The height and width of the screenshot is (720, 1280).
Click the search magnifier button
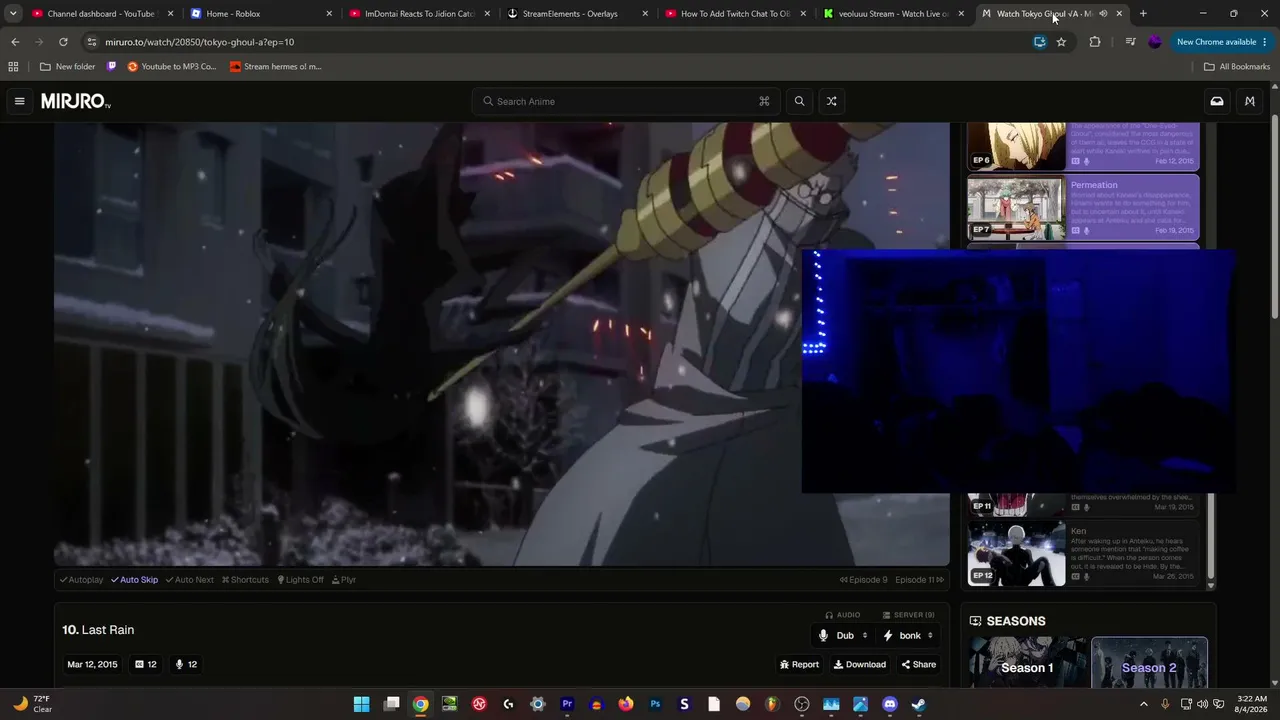click(x=799, y=101)
